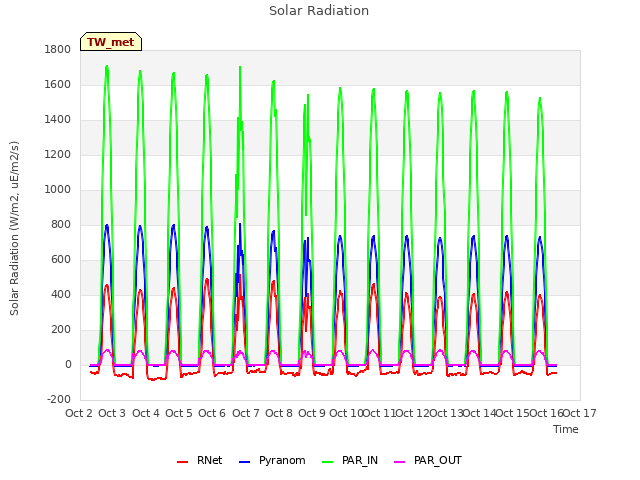Click the 1200 y-axis tick label
The width and height of the screenshot is (640, 480).
[x=58, y=155]
